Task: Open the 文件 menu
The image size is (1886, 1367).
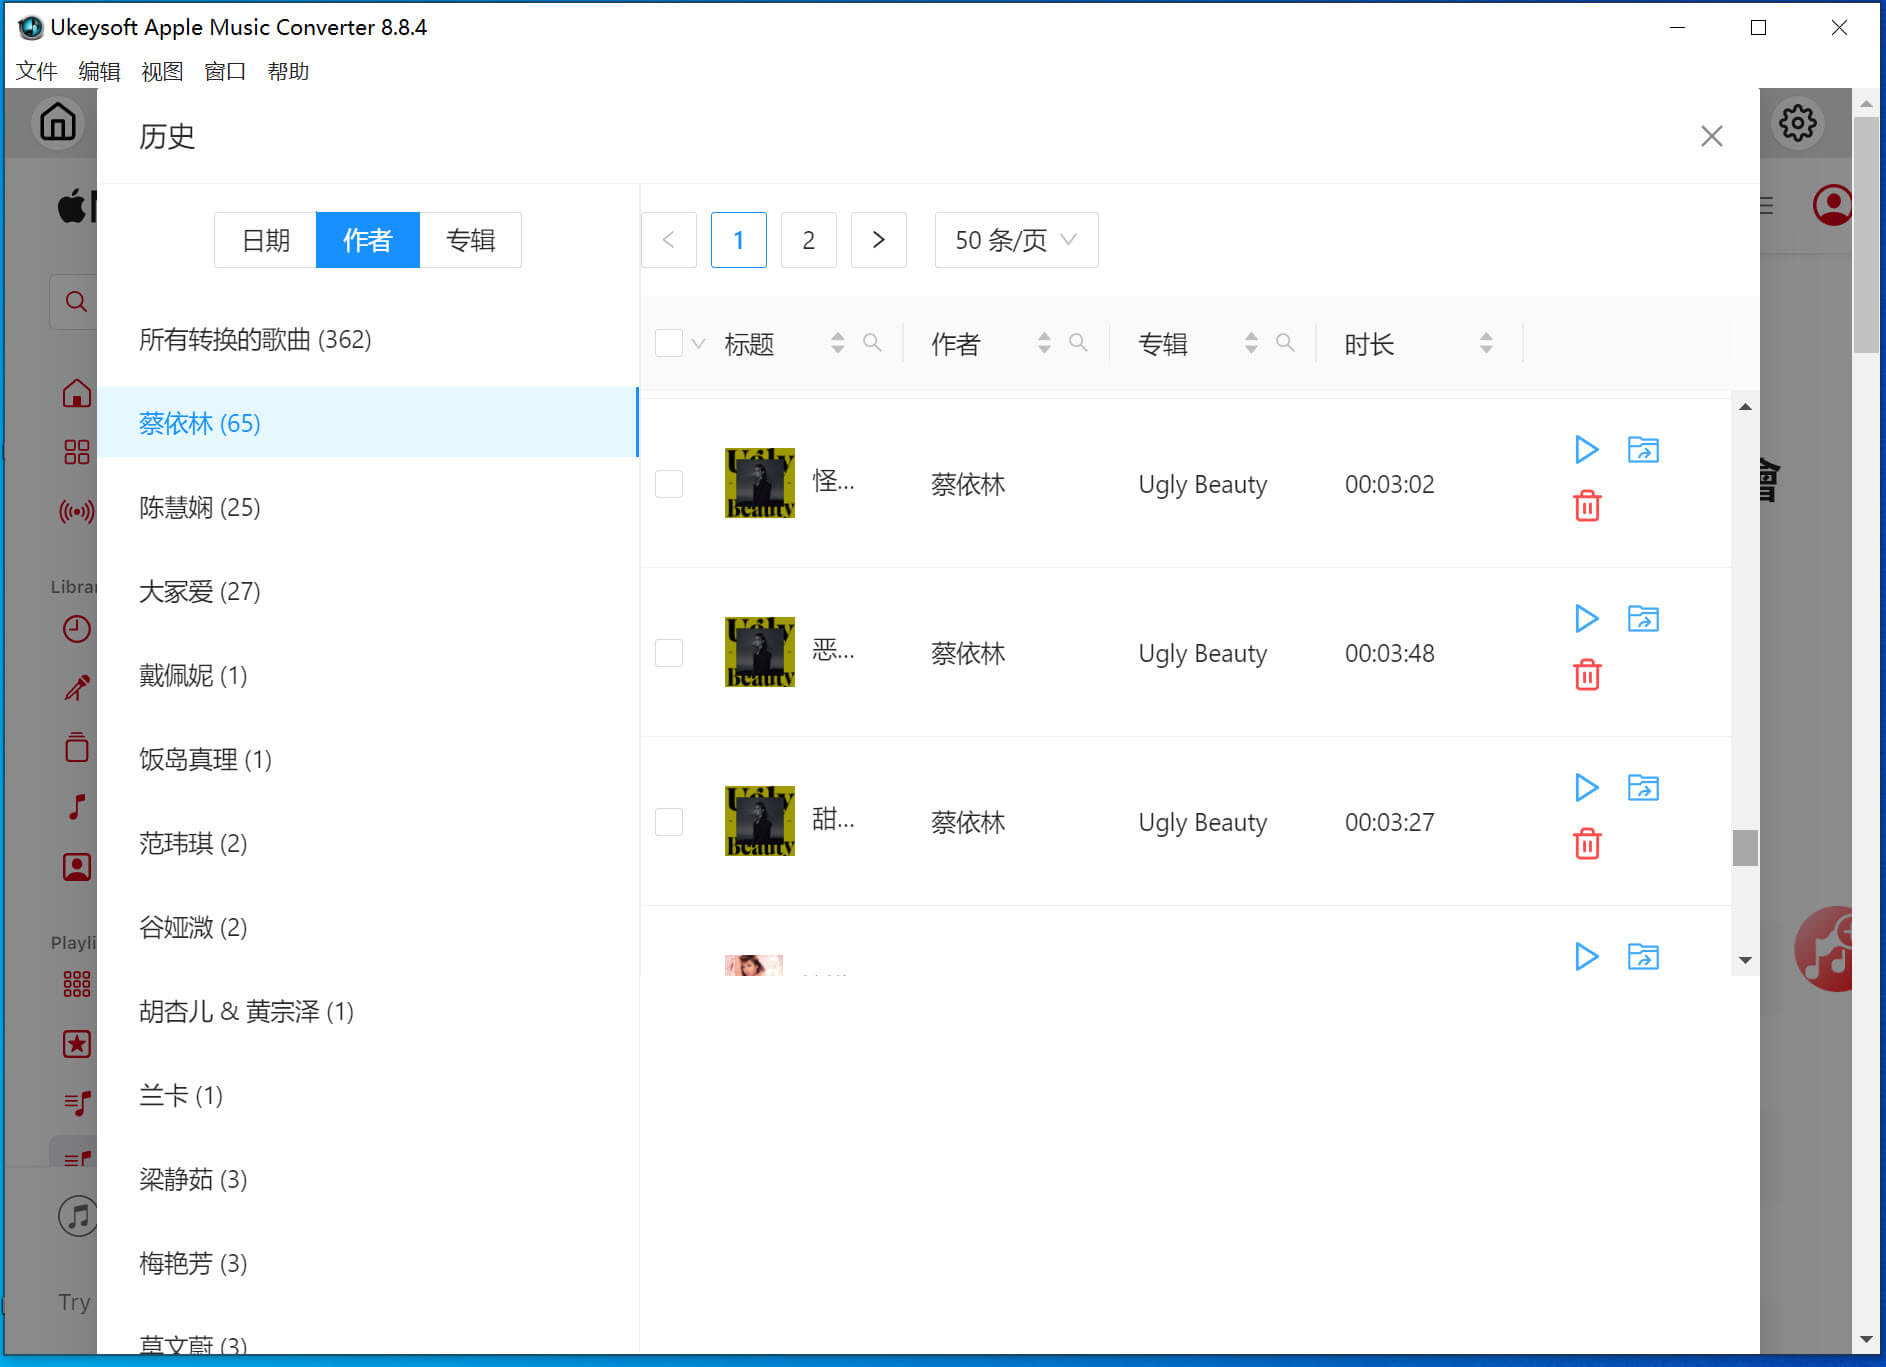Action: pyautogui.click(x=36, y=72)
